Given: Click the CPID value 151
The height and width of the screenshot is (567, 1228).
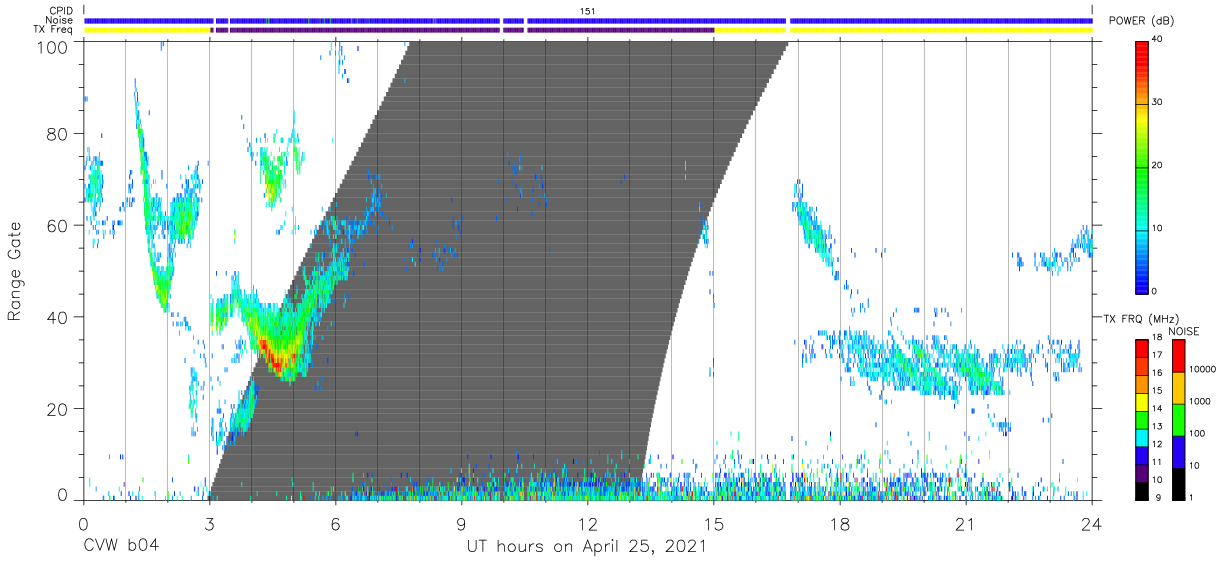Looking at the screenshot, I should tap(587, 11).
